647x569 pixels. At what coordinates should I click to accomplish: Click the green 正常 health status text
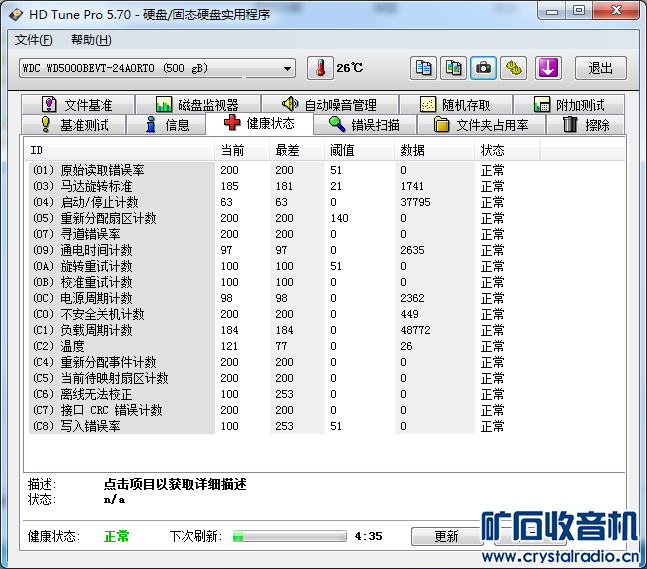pos(117,536)
